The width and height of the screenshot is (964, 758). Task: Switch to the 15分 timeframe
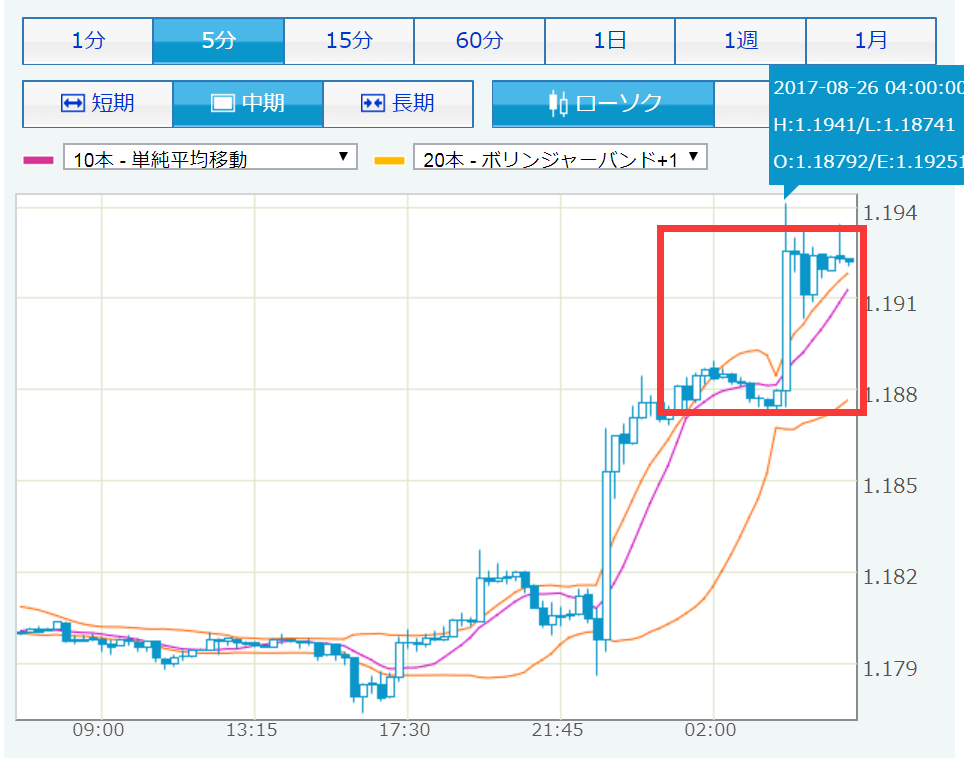click(349, 41)
